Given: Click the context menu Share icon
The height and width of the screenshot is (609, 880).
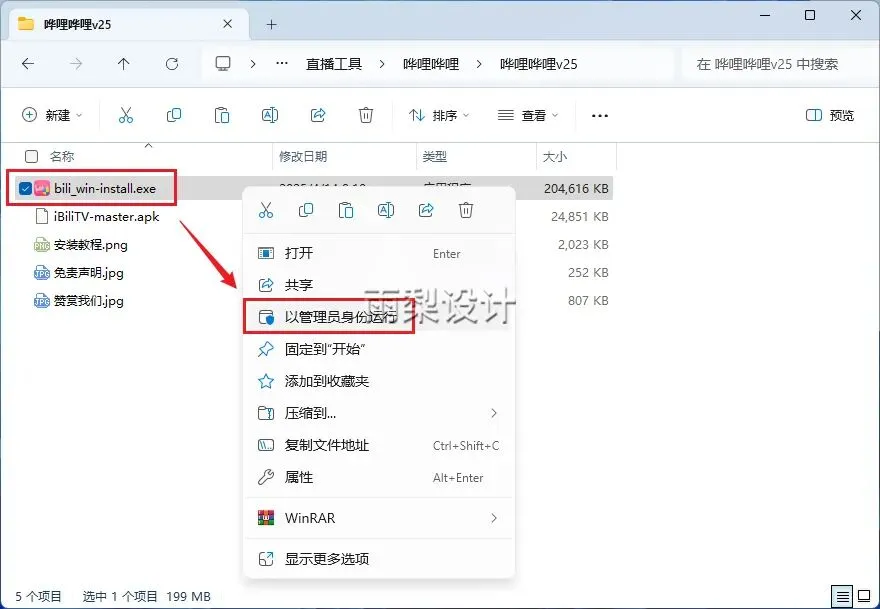Looking at the screenshot, I should click(x=426, y=210).
